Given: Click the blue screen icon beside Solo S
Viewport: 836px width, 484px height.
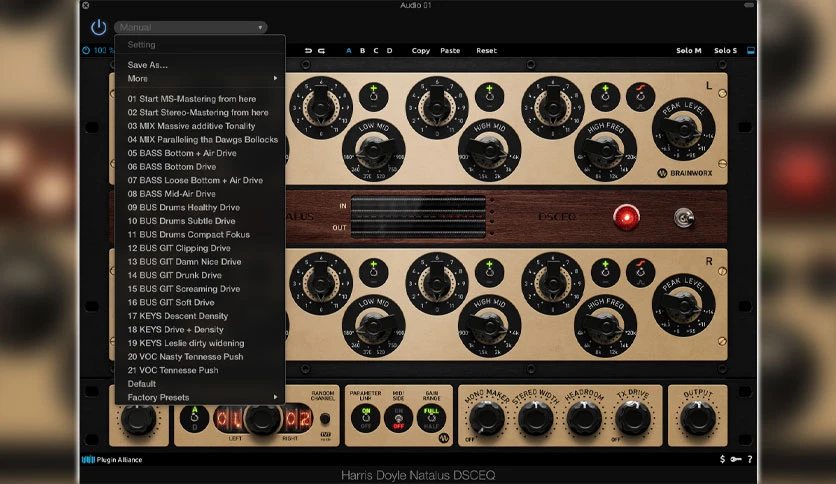Looking at the screenshot, I should 751,51.
